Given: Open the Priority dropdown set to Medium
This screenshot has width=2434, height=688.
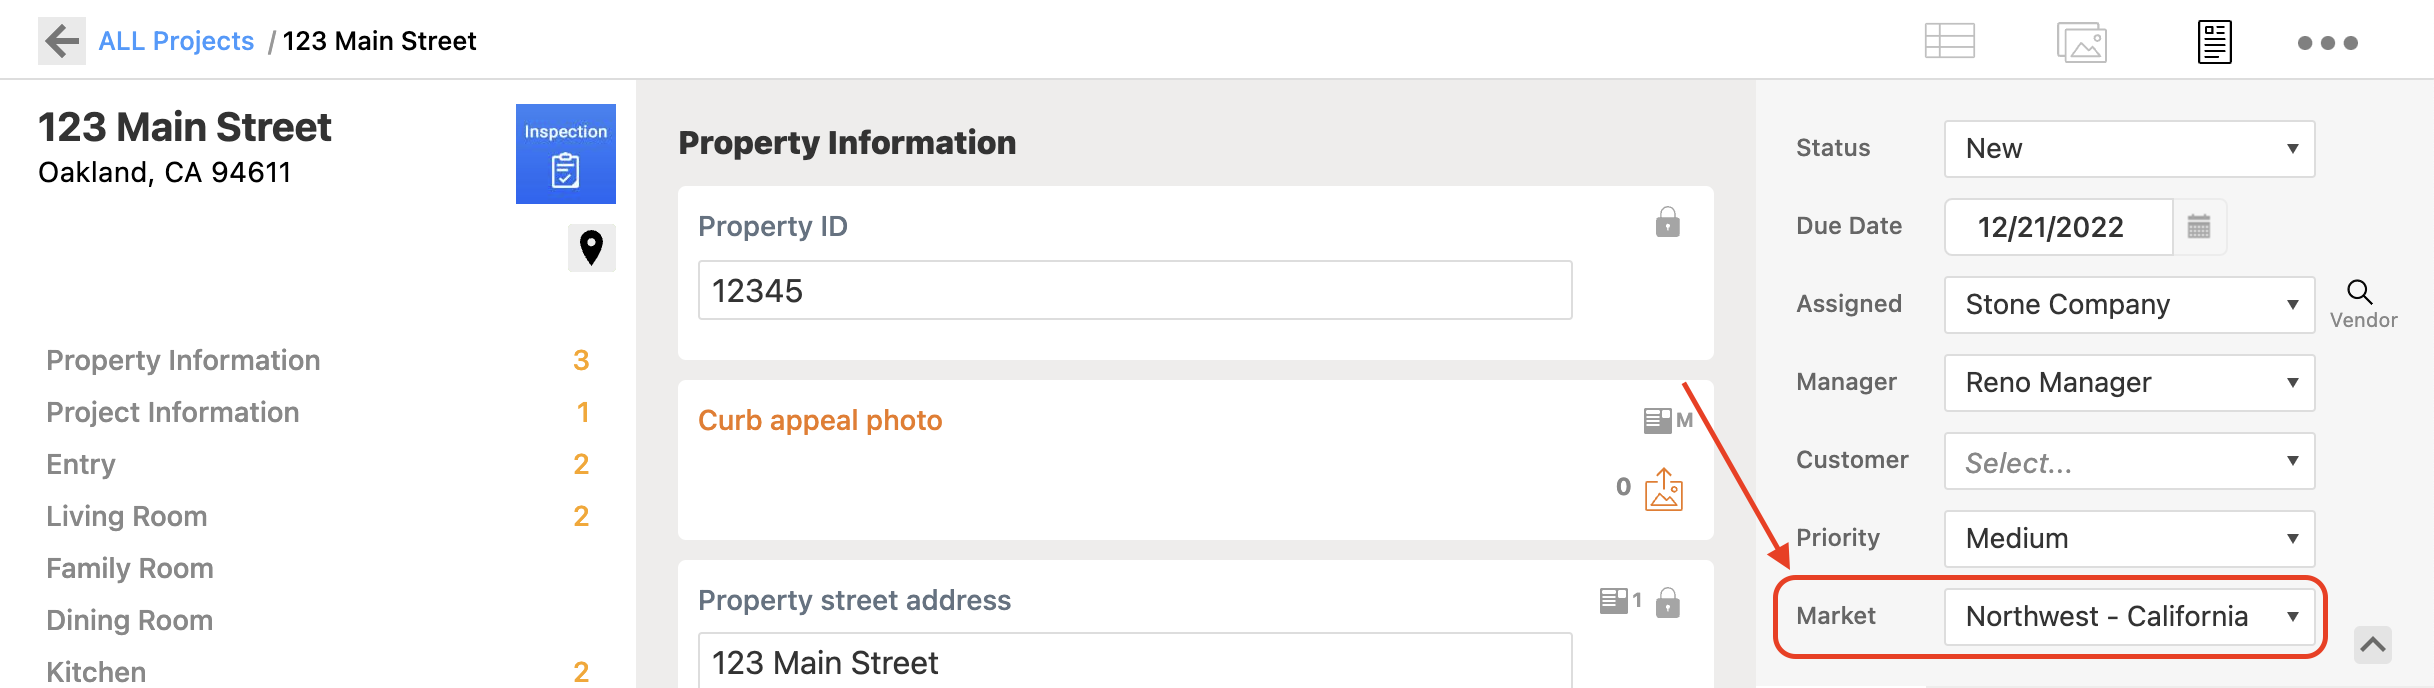Looking at the screenshot, I should click(2128, 538).
